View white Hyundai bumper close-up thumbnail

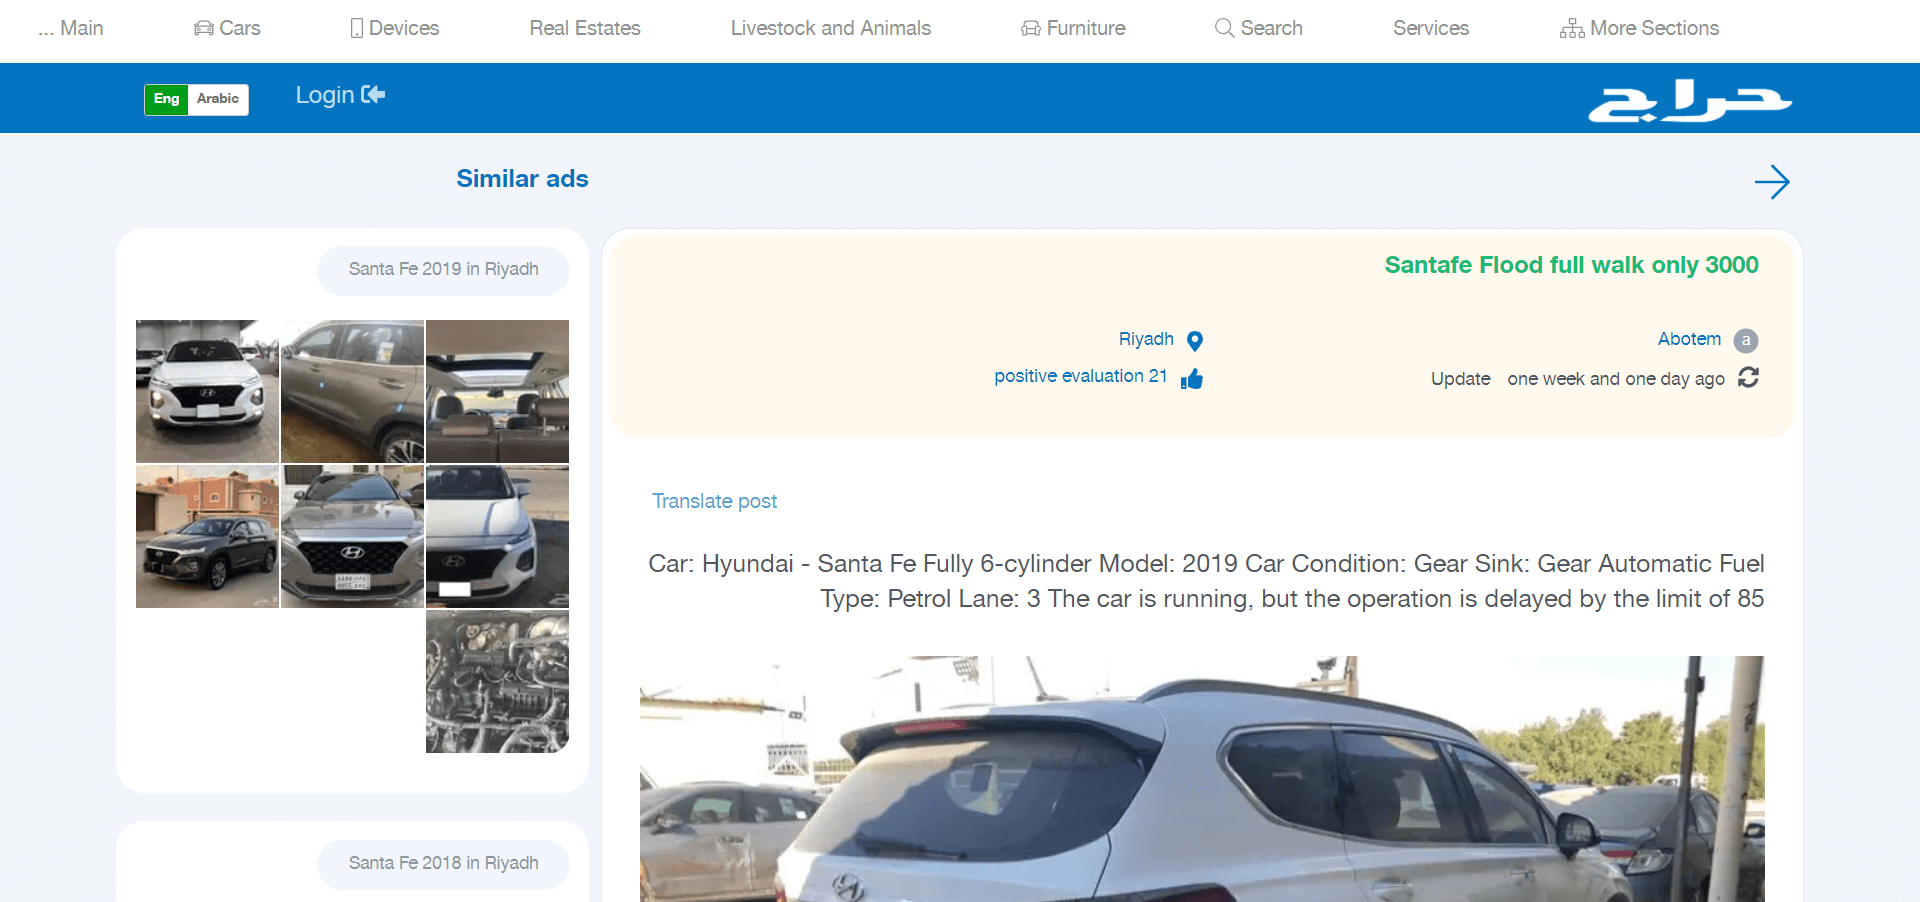coord(497,536)
